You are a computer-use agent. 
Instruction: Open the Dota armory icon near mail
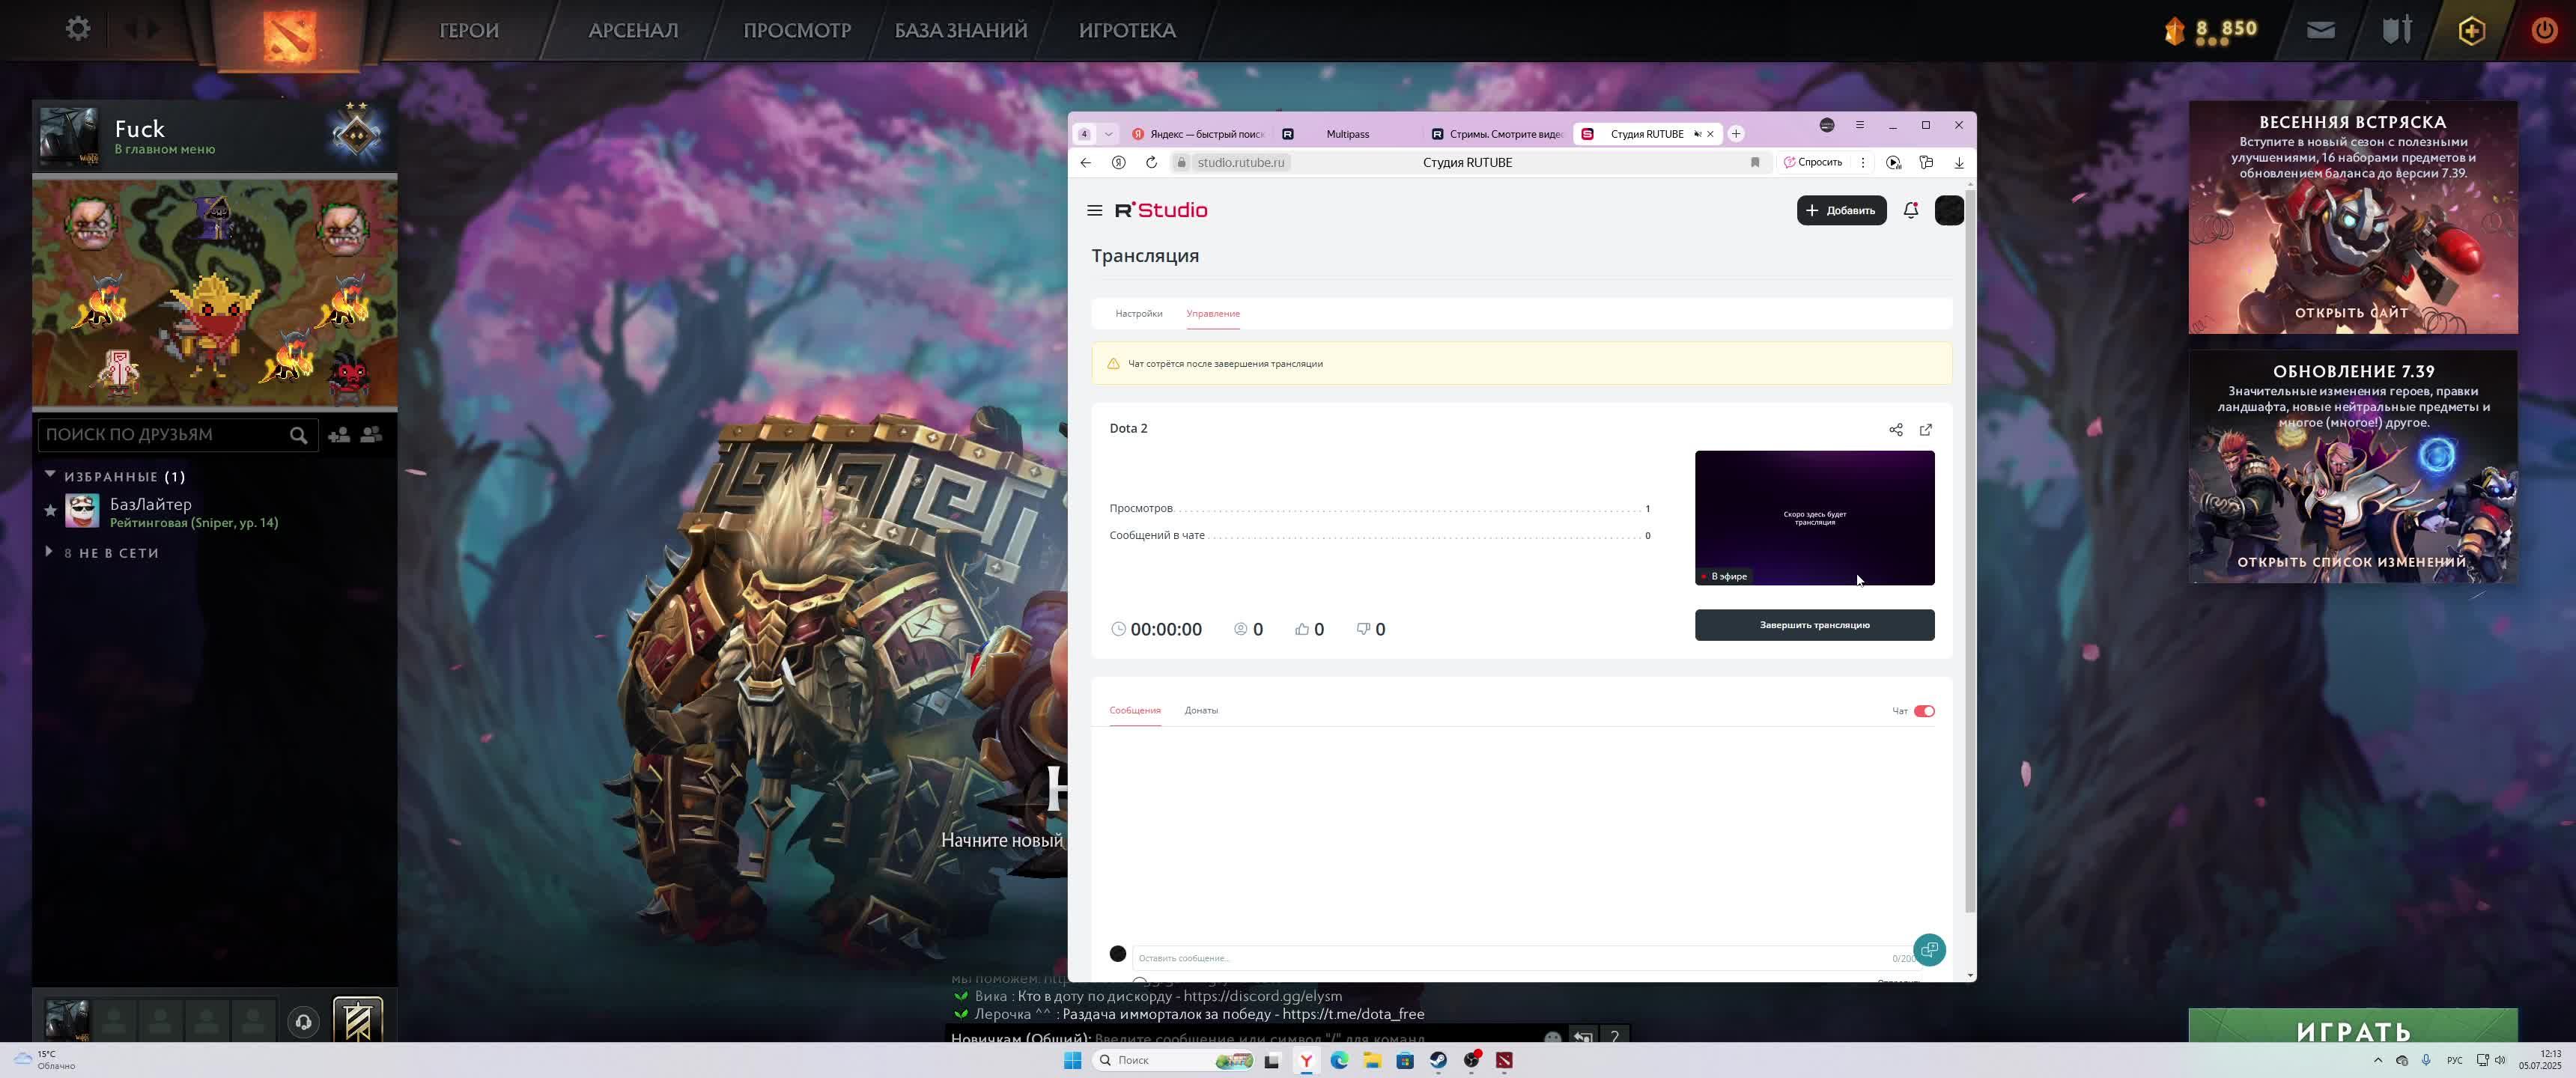[x=2396, y=30]
